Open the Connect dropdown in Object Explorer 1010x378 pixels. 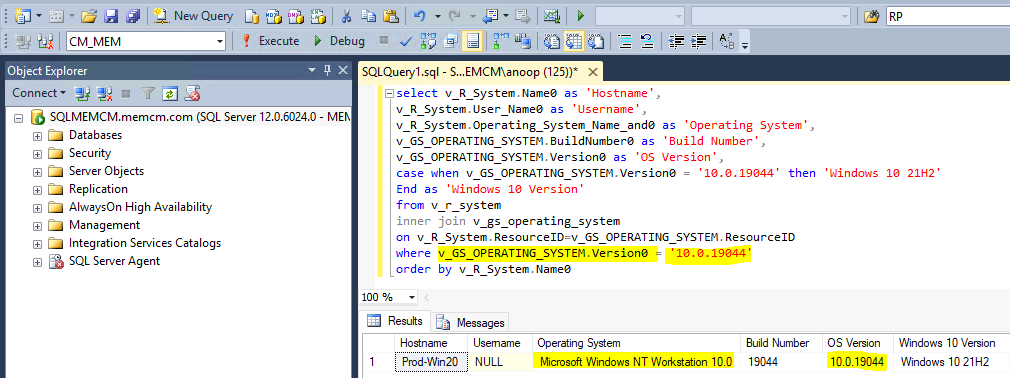click(x=39, y=93)
